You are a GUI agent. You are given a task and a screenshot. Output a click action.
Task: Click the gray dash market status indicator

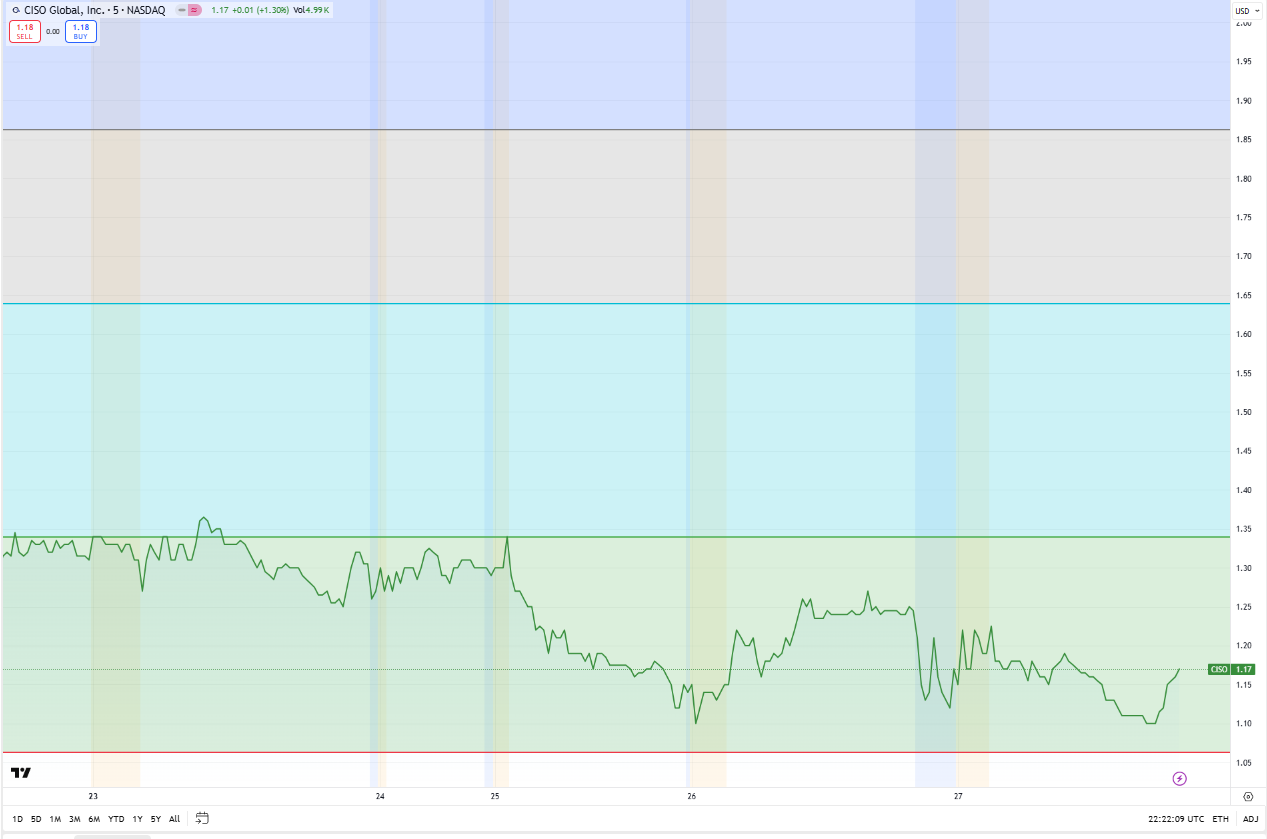[181, 10]
